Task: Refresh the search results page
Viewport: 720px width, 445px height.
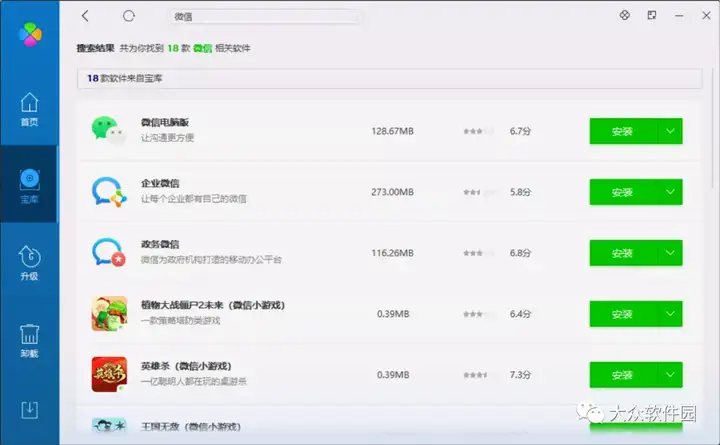Action: 129,16
